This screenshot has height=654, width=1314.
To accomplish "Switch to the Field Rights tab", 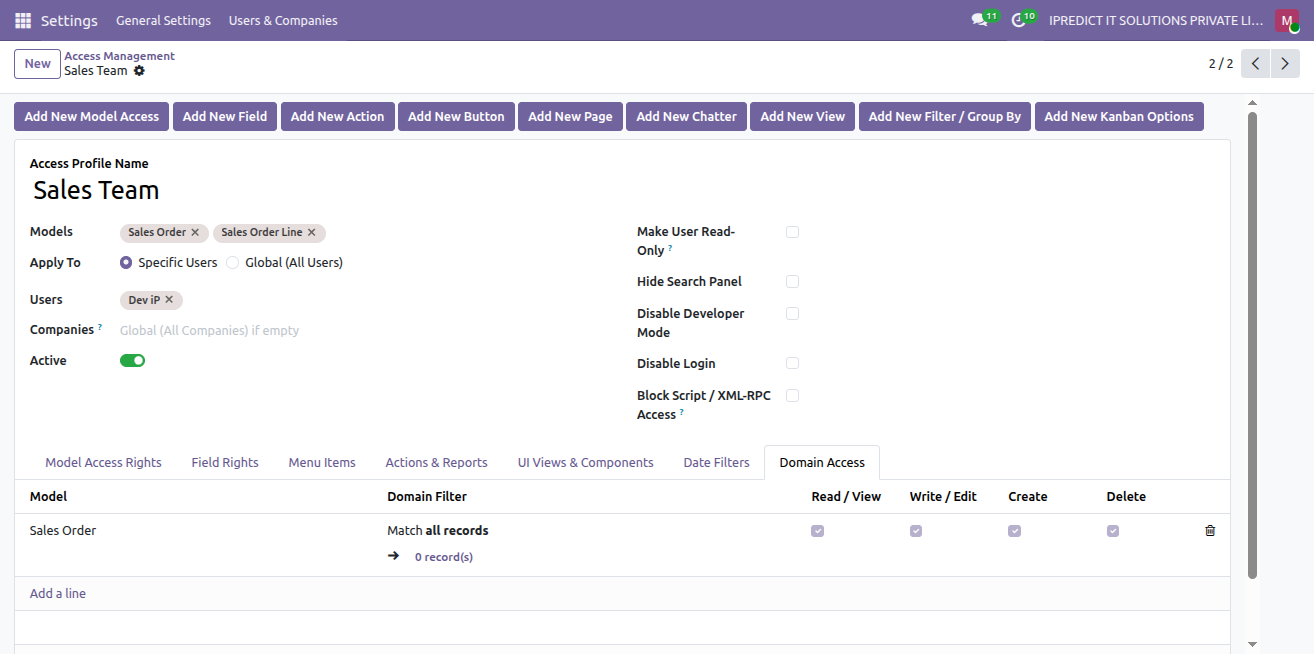I will (x=225, y=463).
